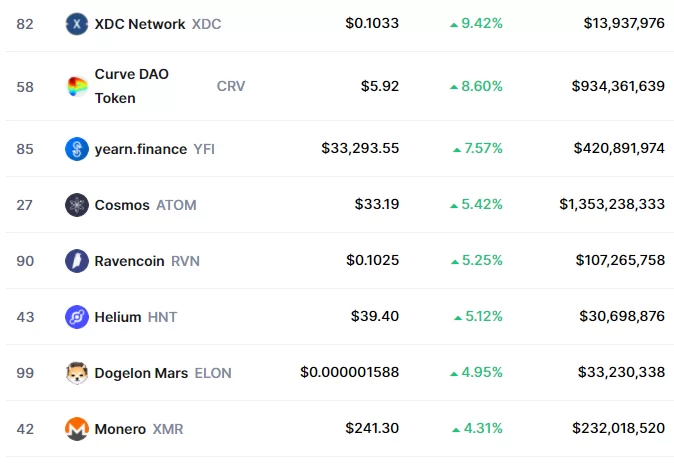Click the XDC Network coin logo
This screenshot has width=674, height=470.
[77, 23]
